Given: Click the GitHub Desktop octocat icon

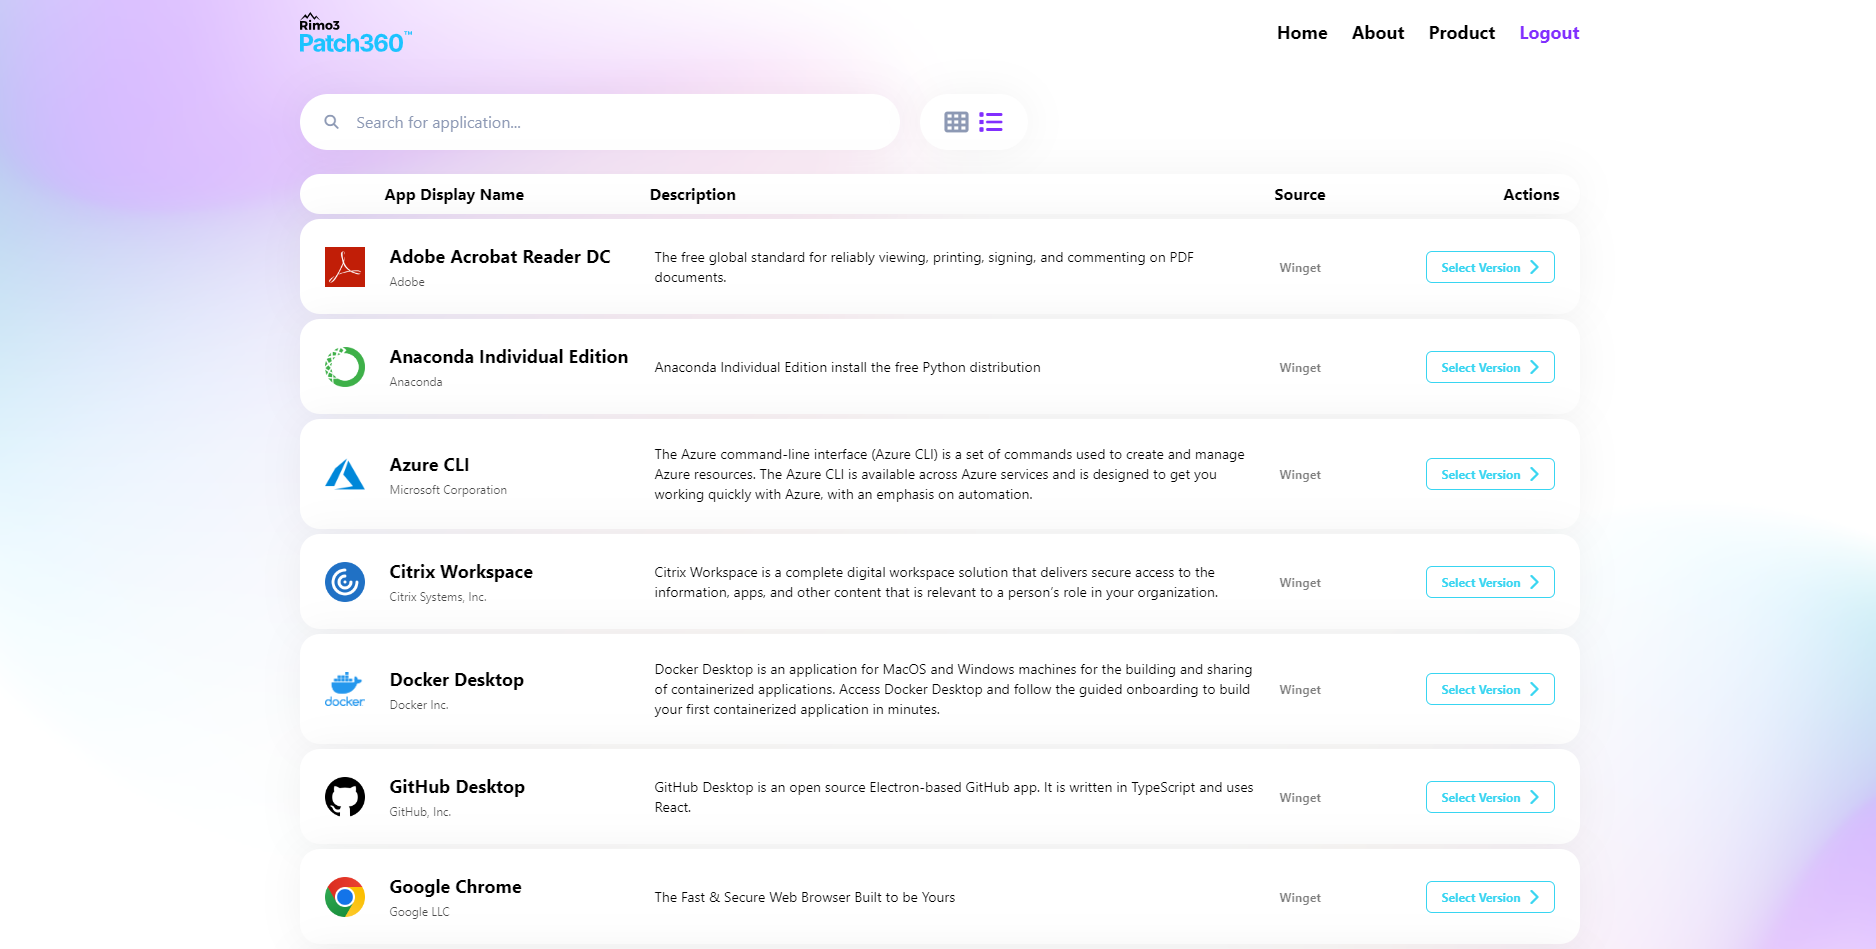Looking at the screenshot, I should [x=345, y=797].
